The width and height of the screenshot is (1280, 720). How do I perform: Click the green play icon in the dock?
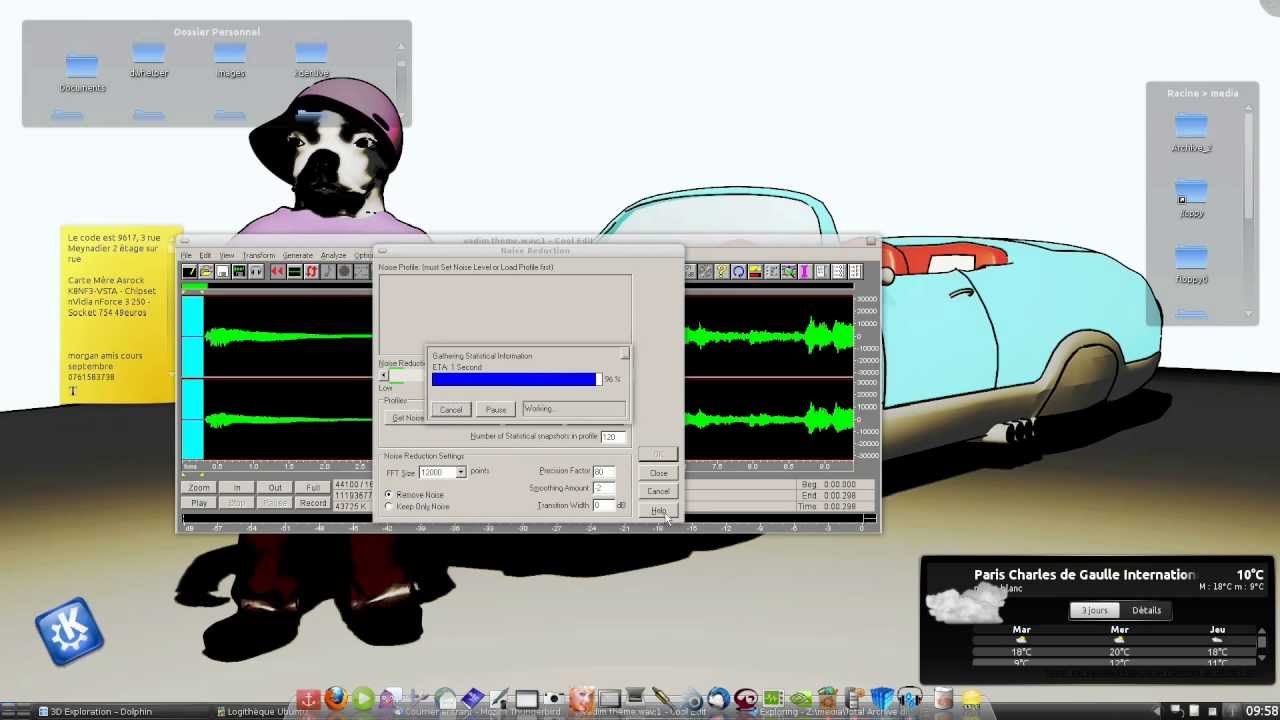click(363, 698)
